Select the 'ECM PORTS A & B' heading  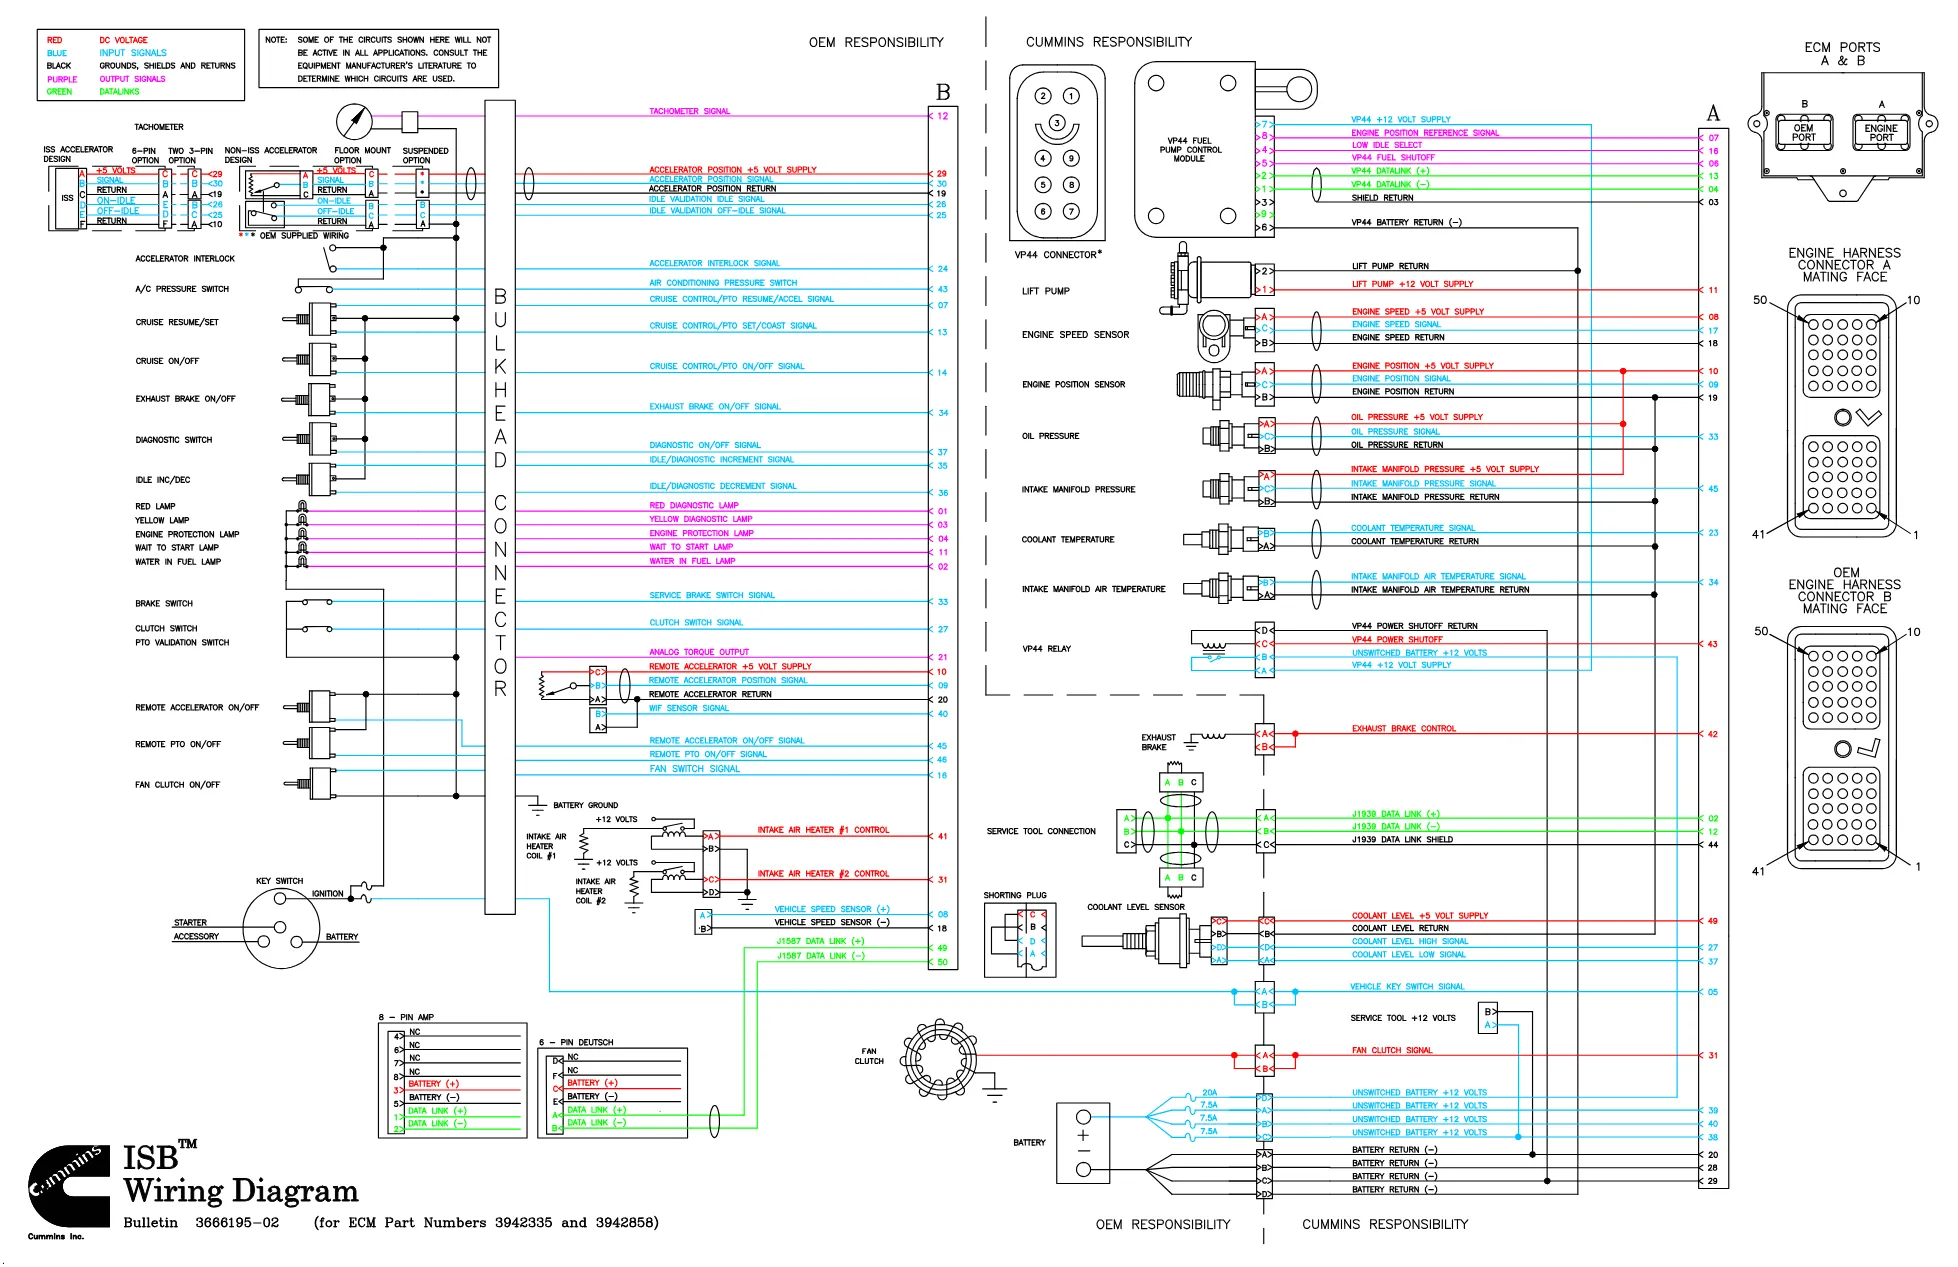click(x=1842, y=54)
